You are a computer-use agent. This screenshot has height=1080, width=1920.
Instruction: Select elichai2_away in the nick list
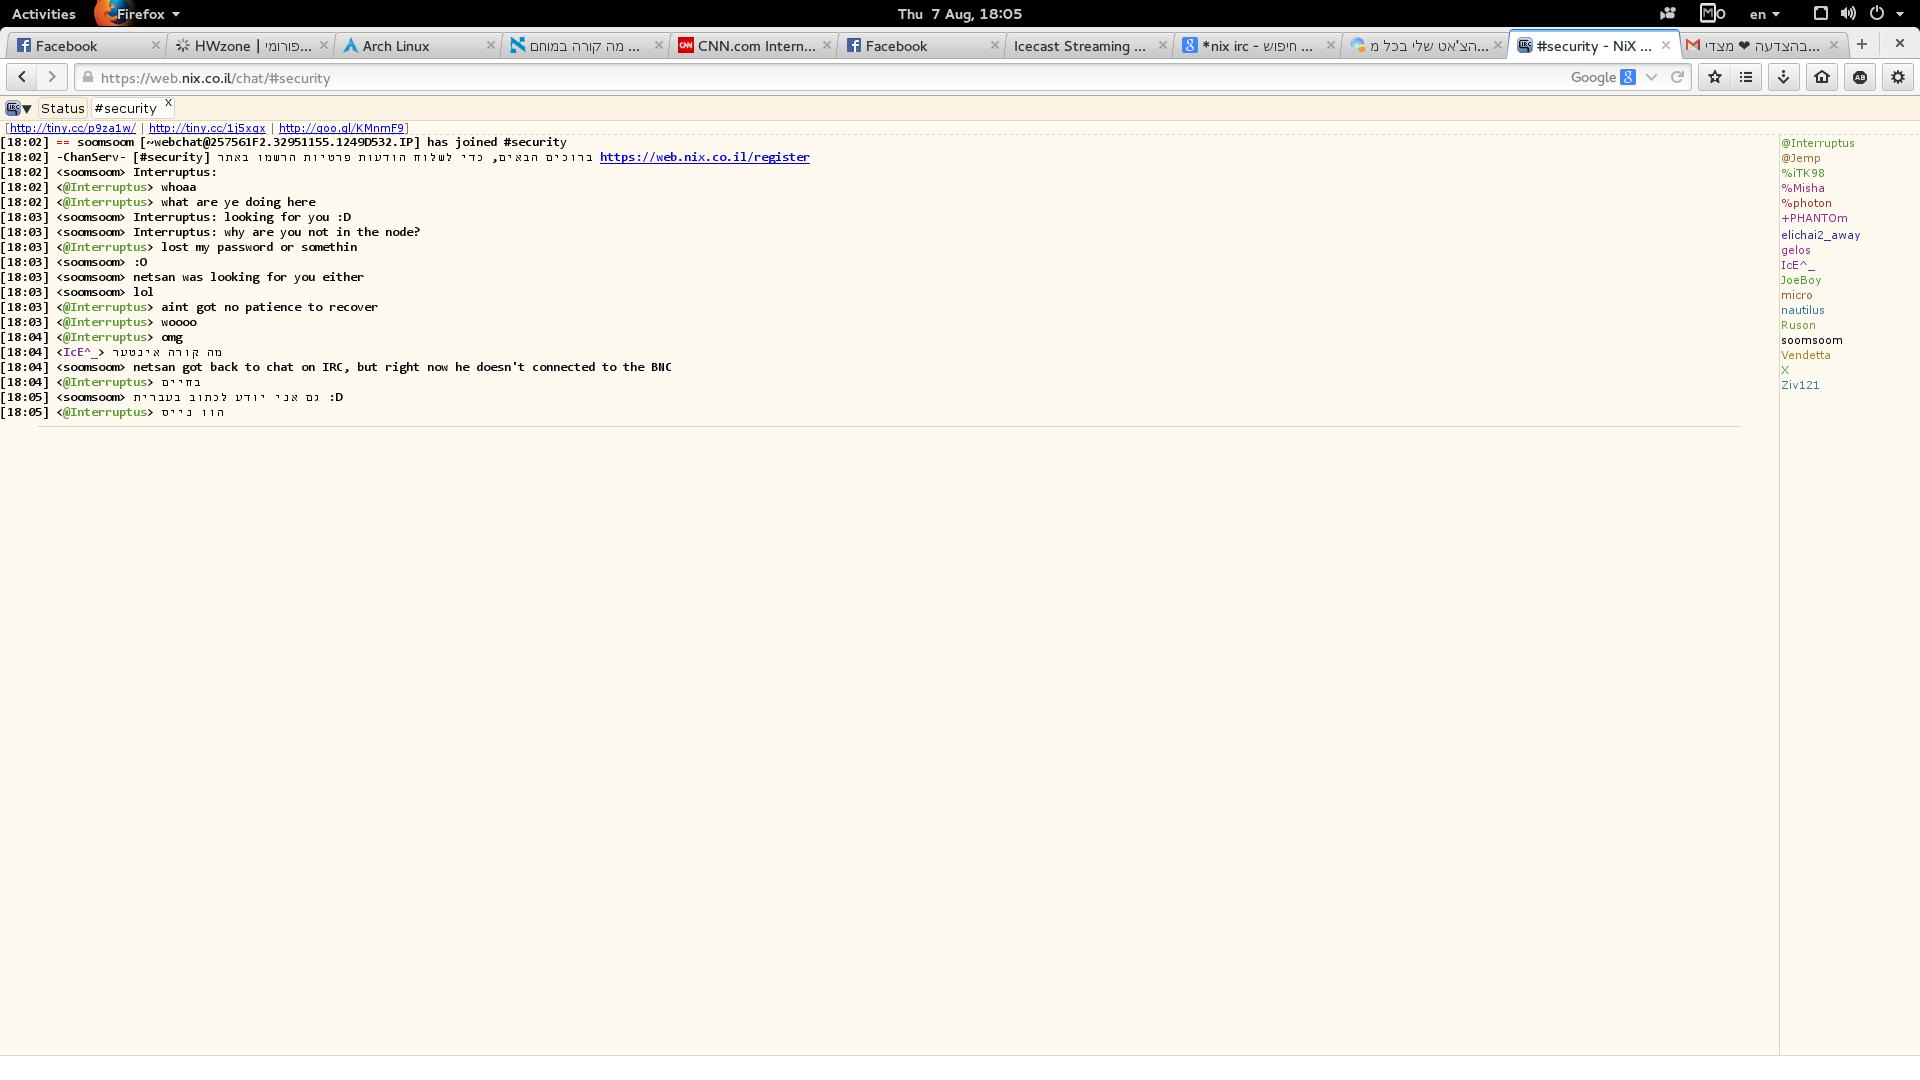1821,235
